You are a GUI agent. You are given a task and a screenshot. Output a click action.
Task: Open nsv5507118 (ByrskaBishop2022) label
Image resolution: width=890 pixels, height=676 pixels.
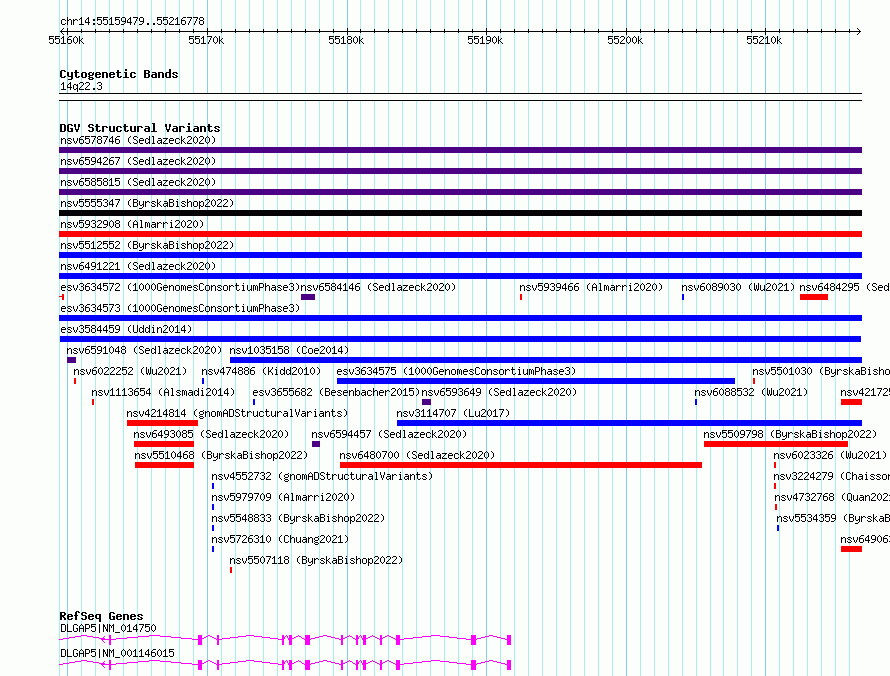point(316,560)
